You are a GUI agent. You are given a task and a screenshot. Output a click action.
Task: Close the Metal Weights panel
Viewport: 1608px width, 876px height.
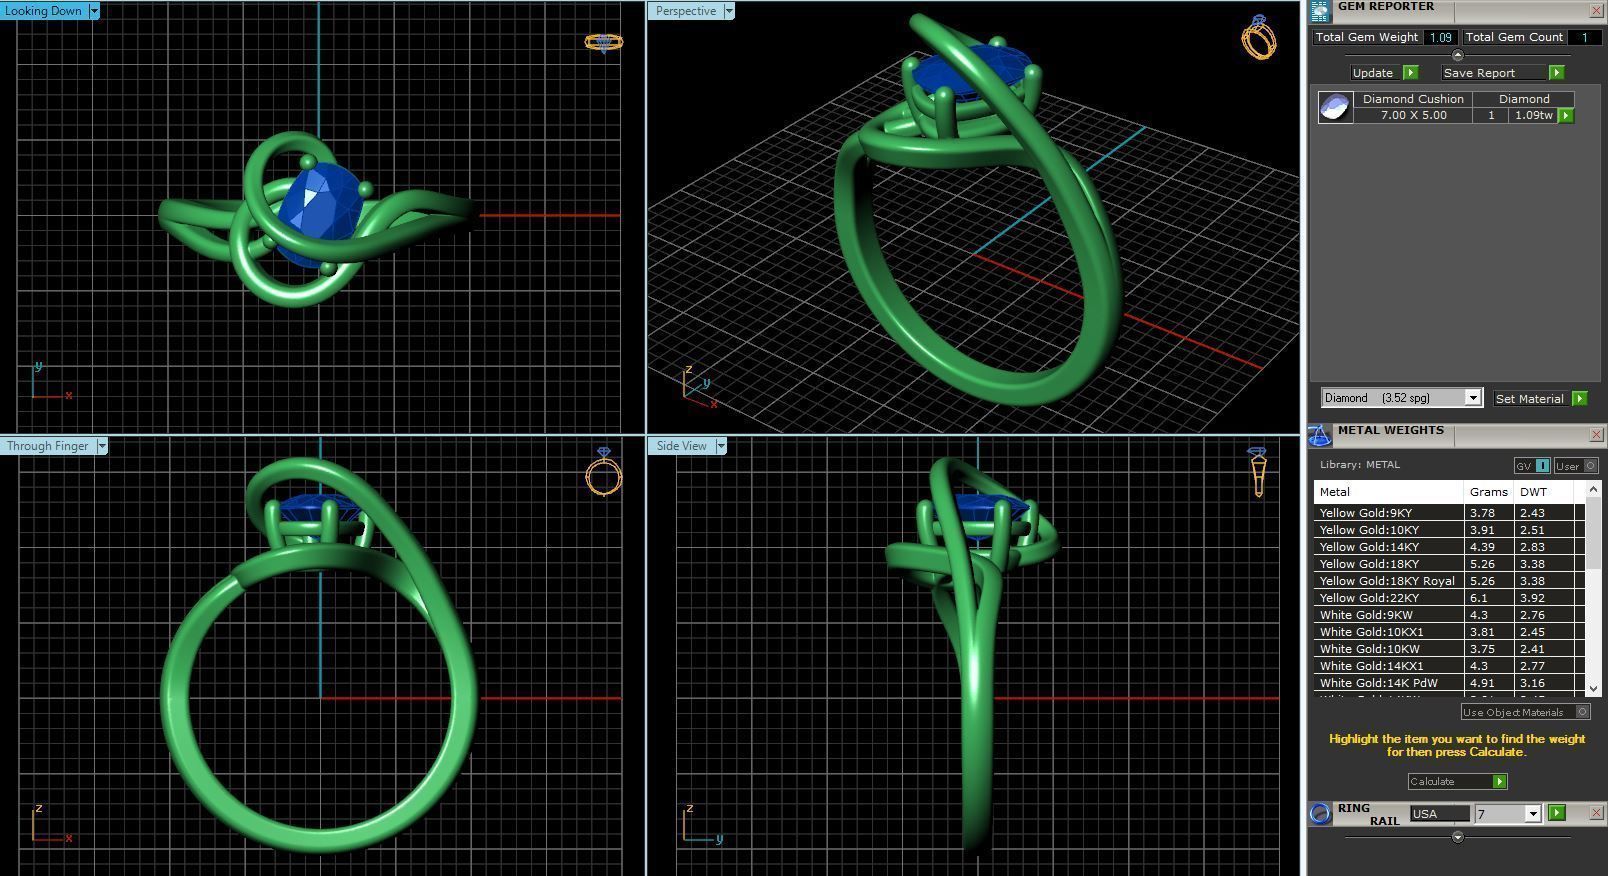coord(1596,435)
